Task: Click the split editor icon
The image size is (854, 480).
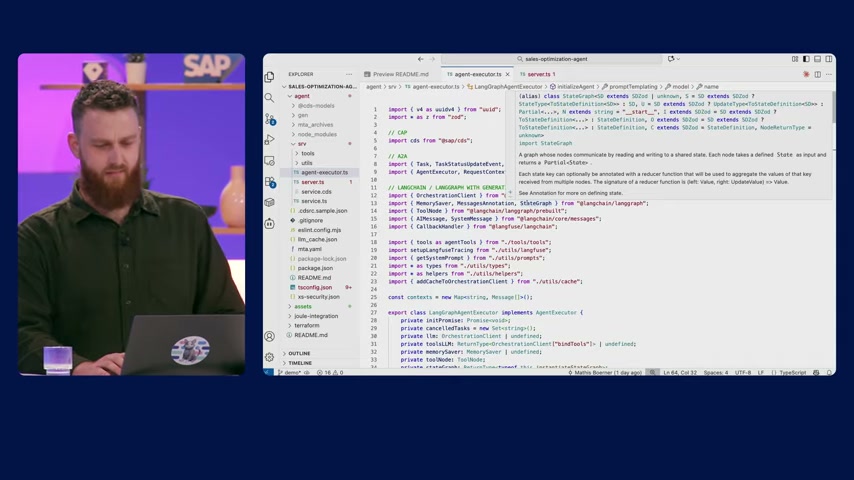Action: click(818, 74)
